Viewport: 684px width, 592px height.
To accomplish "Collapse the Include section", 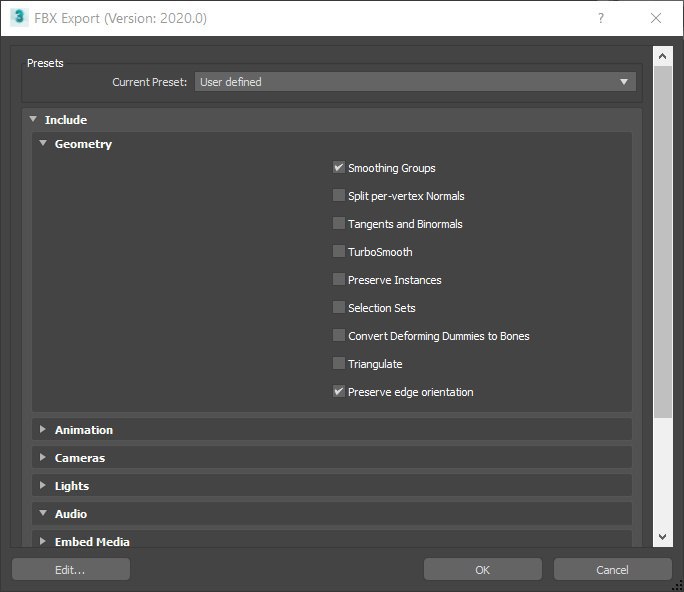I will [33, 119].
